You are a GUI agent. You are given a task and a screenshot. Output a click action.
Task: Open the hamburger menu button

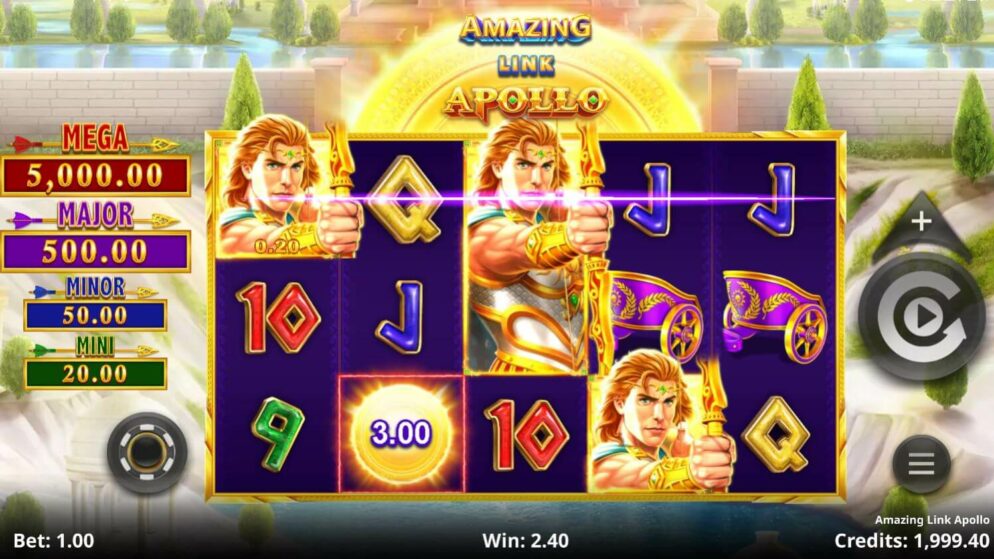921,465
